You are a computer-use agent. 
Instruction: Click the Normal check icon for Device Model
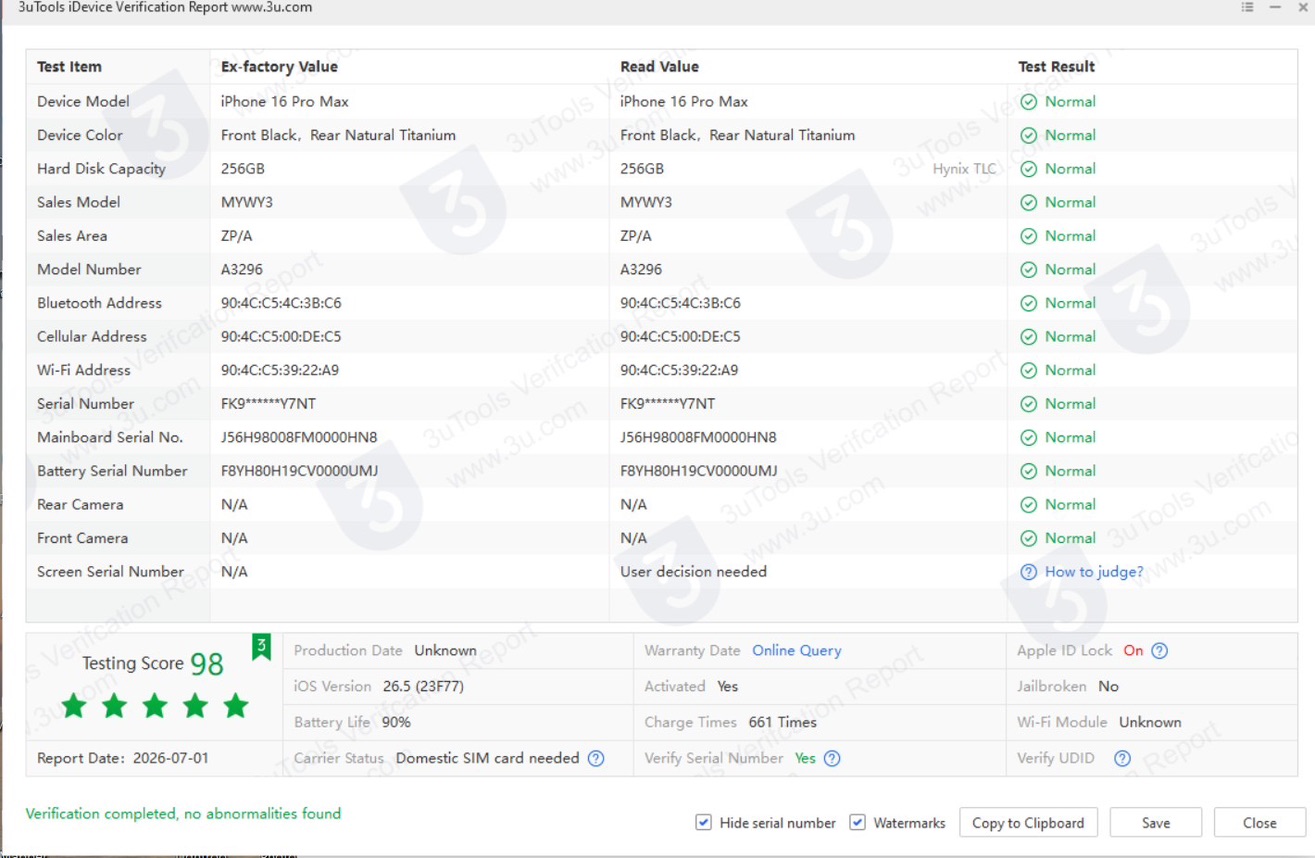1028,102
